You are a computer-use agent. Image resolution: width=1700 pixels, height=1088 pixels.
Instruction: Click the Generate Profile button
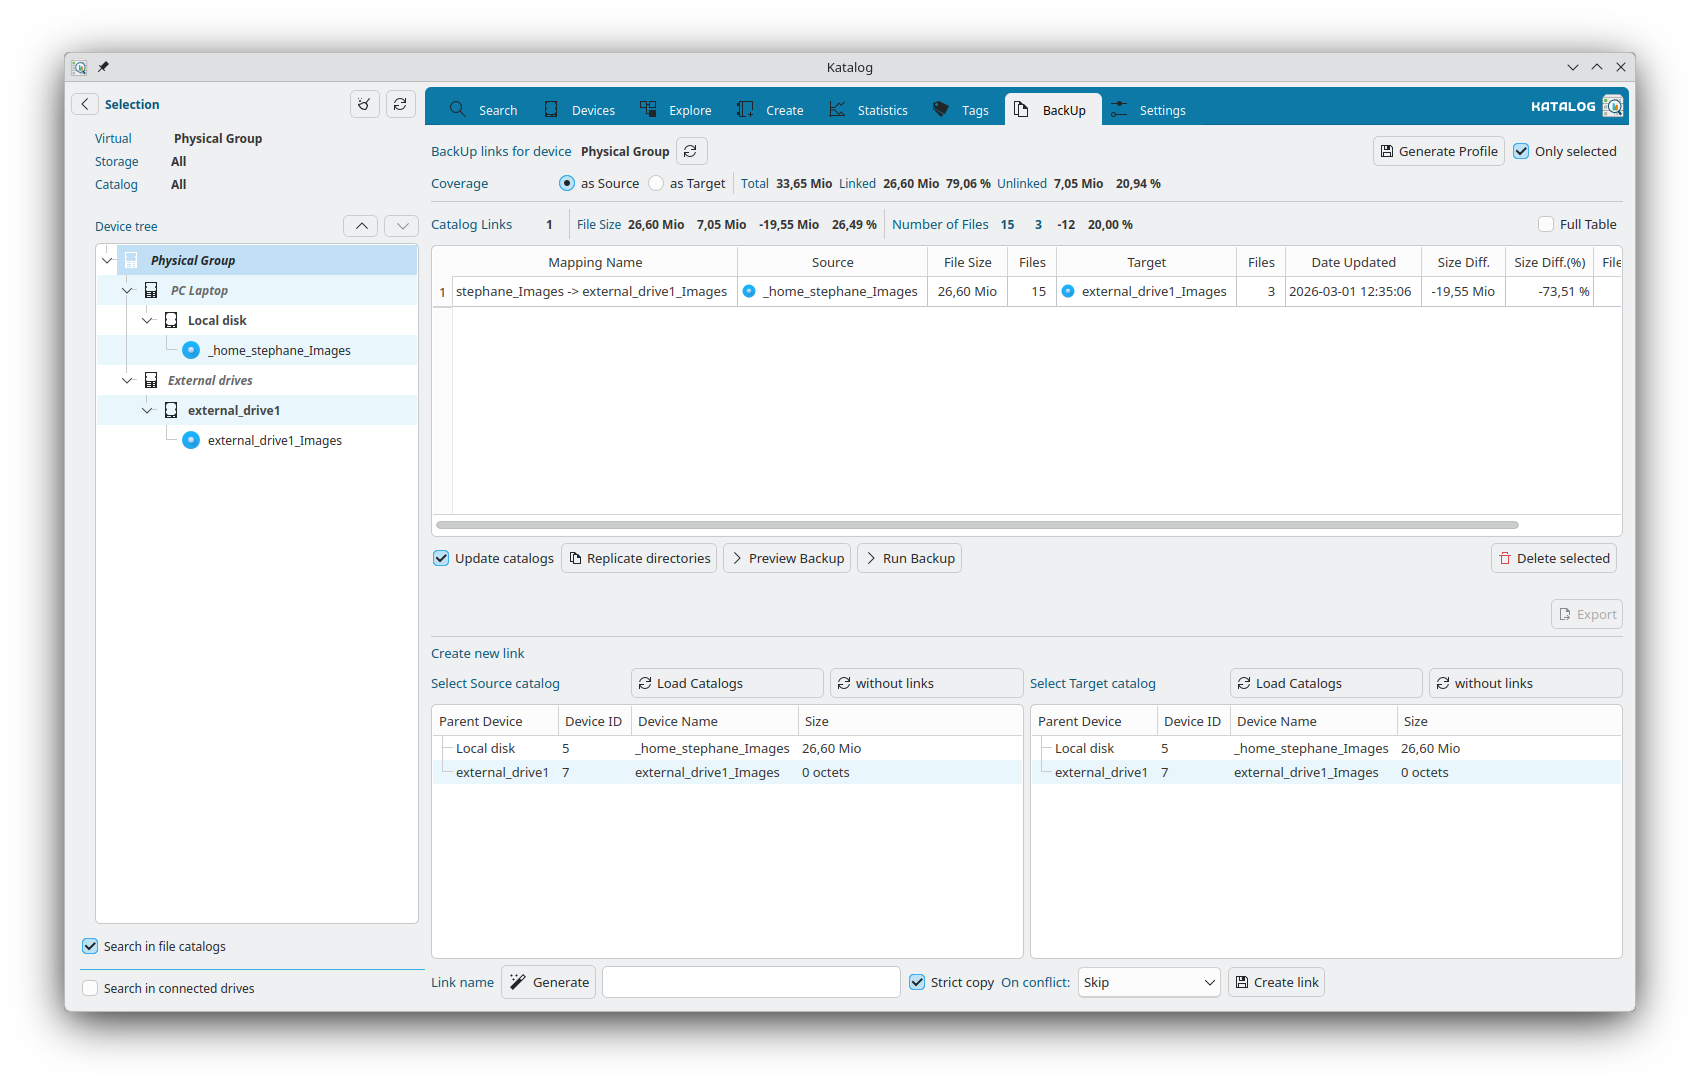pyautogui.click(x=1438, y=151)
